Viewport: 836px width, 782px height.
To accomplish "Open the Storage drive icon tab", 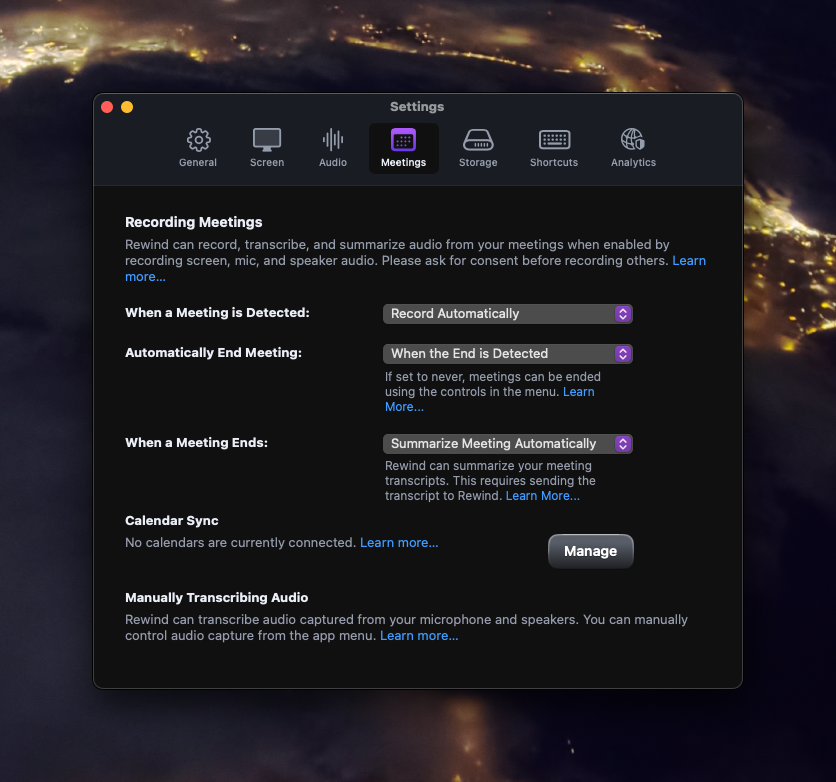I will click(x=478, y=140).
